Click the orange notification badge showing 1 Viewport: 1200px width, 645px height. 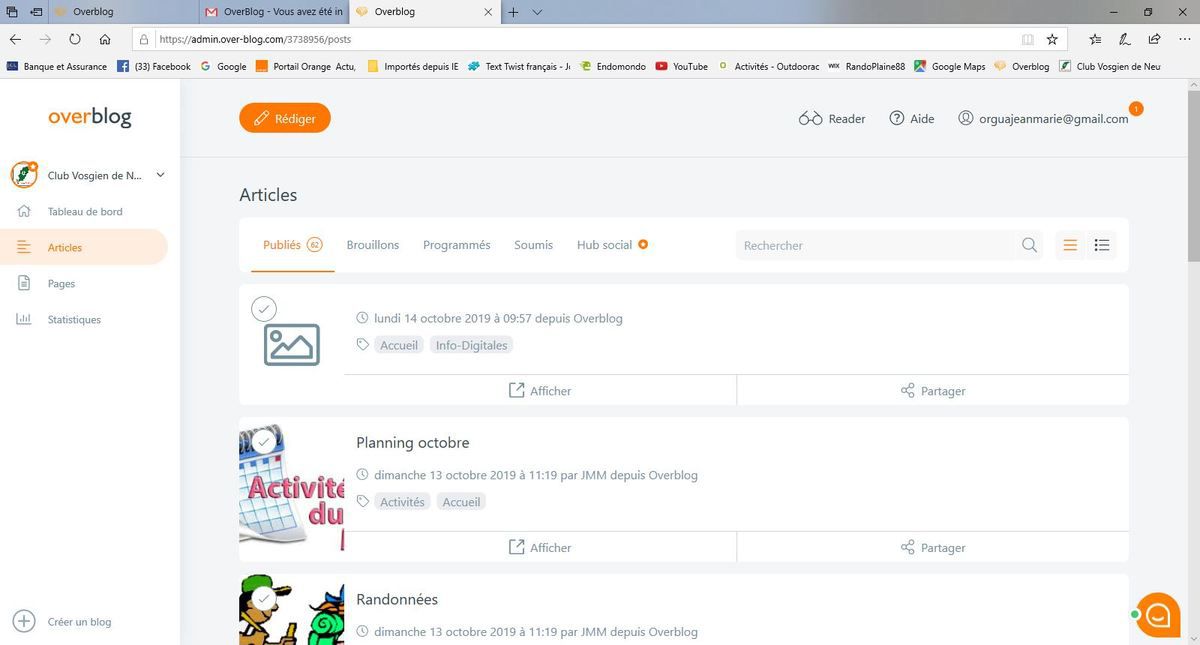coord(1136,108)
